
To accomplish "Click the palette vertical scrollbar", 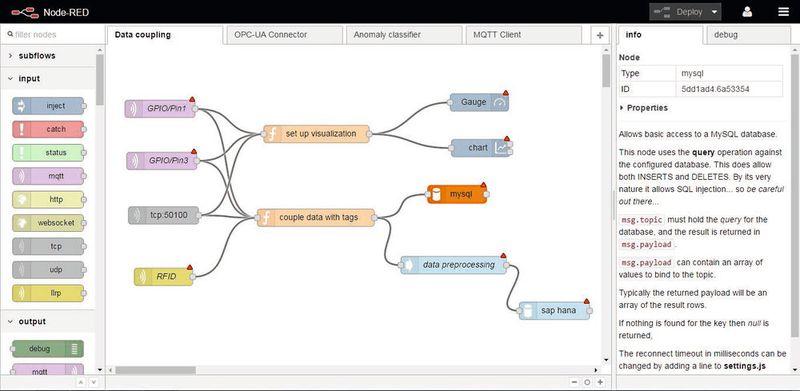I will pos(100,79).
